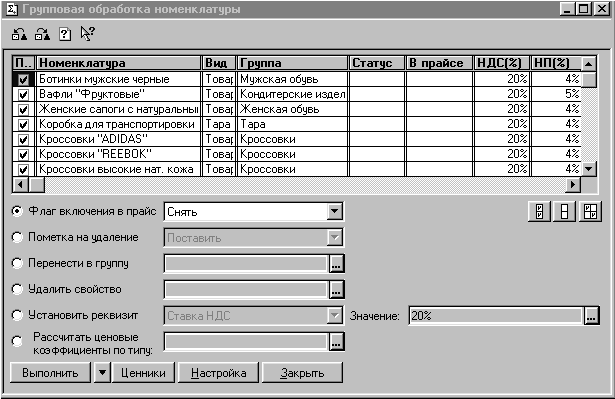Open the help document icon
615x399 pixels.
tap(65, 34)
